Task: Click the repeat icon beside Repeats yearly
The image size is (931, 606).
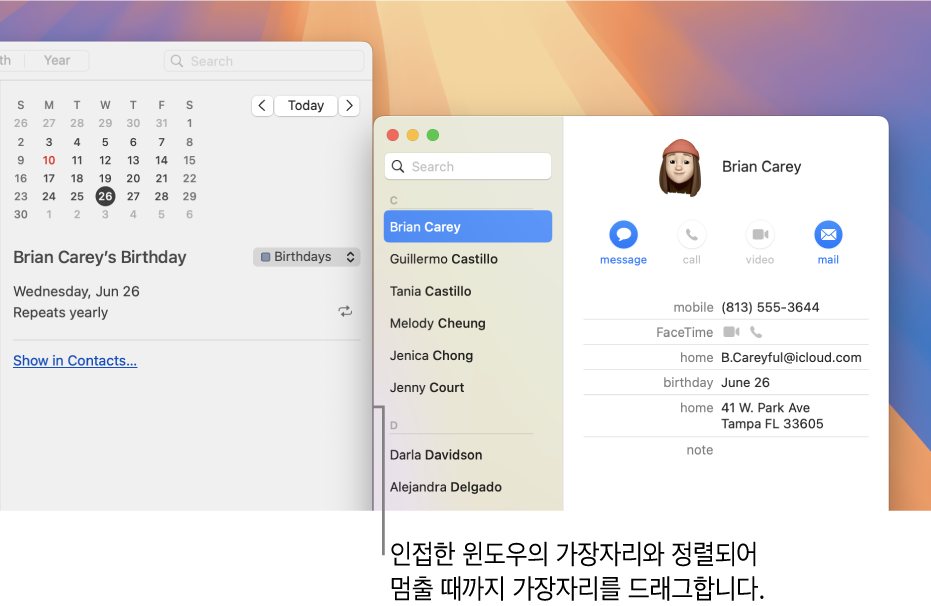Action: point(345,311)
